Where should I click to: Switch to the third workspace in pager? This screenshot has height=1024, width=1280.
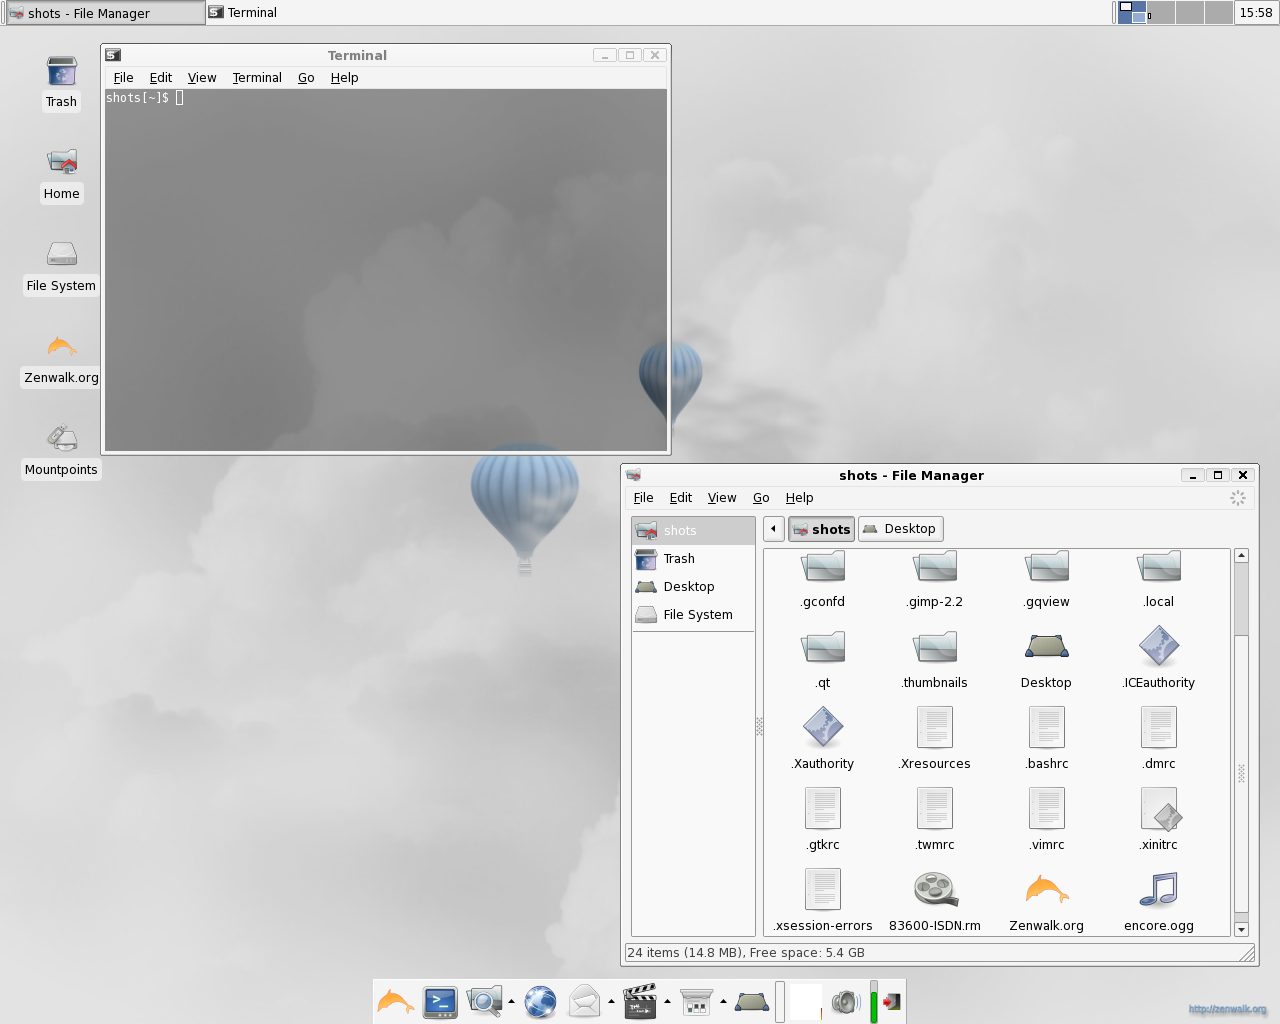[x=1190, y=13]
